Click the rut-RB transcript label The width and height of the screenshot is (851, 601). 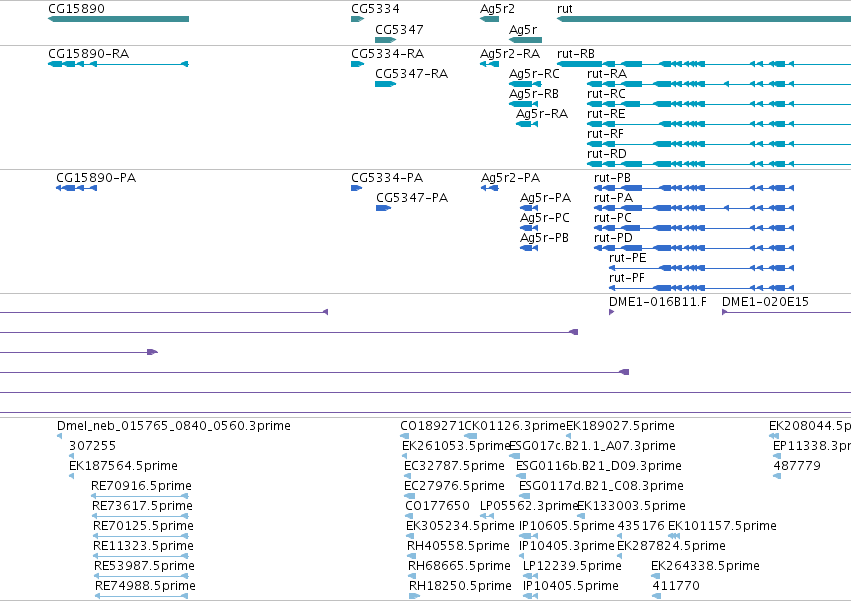[576, 54]
